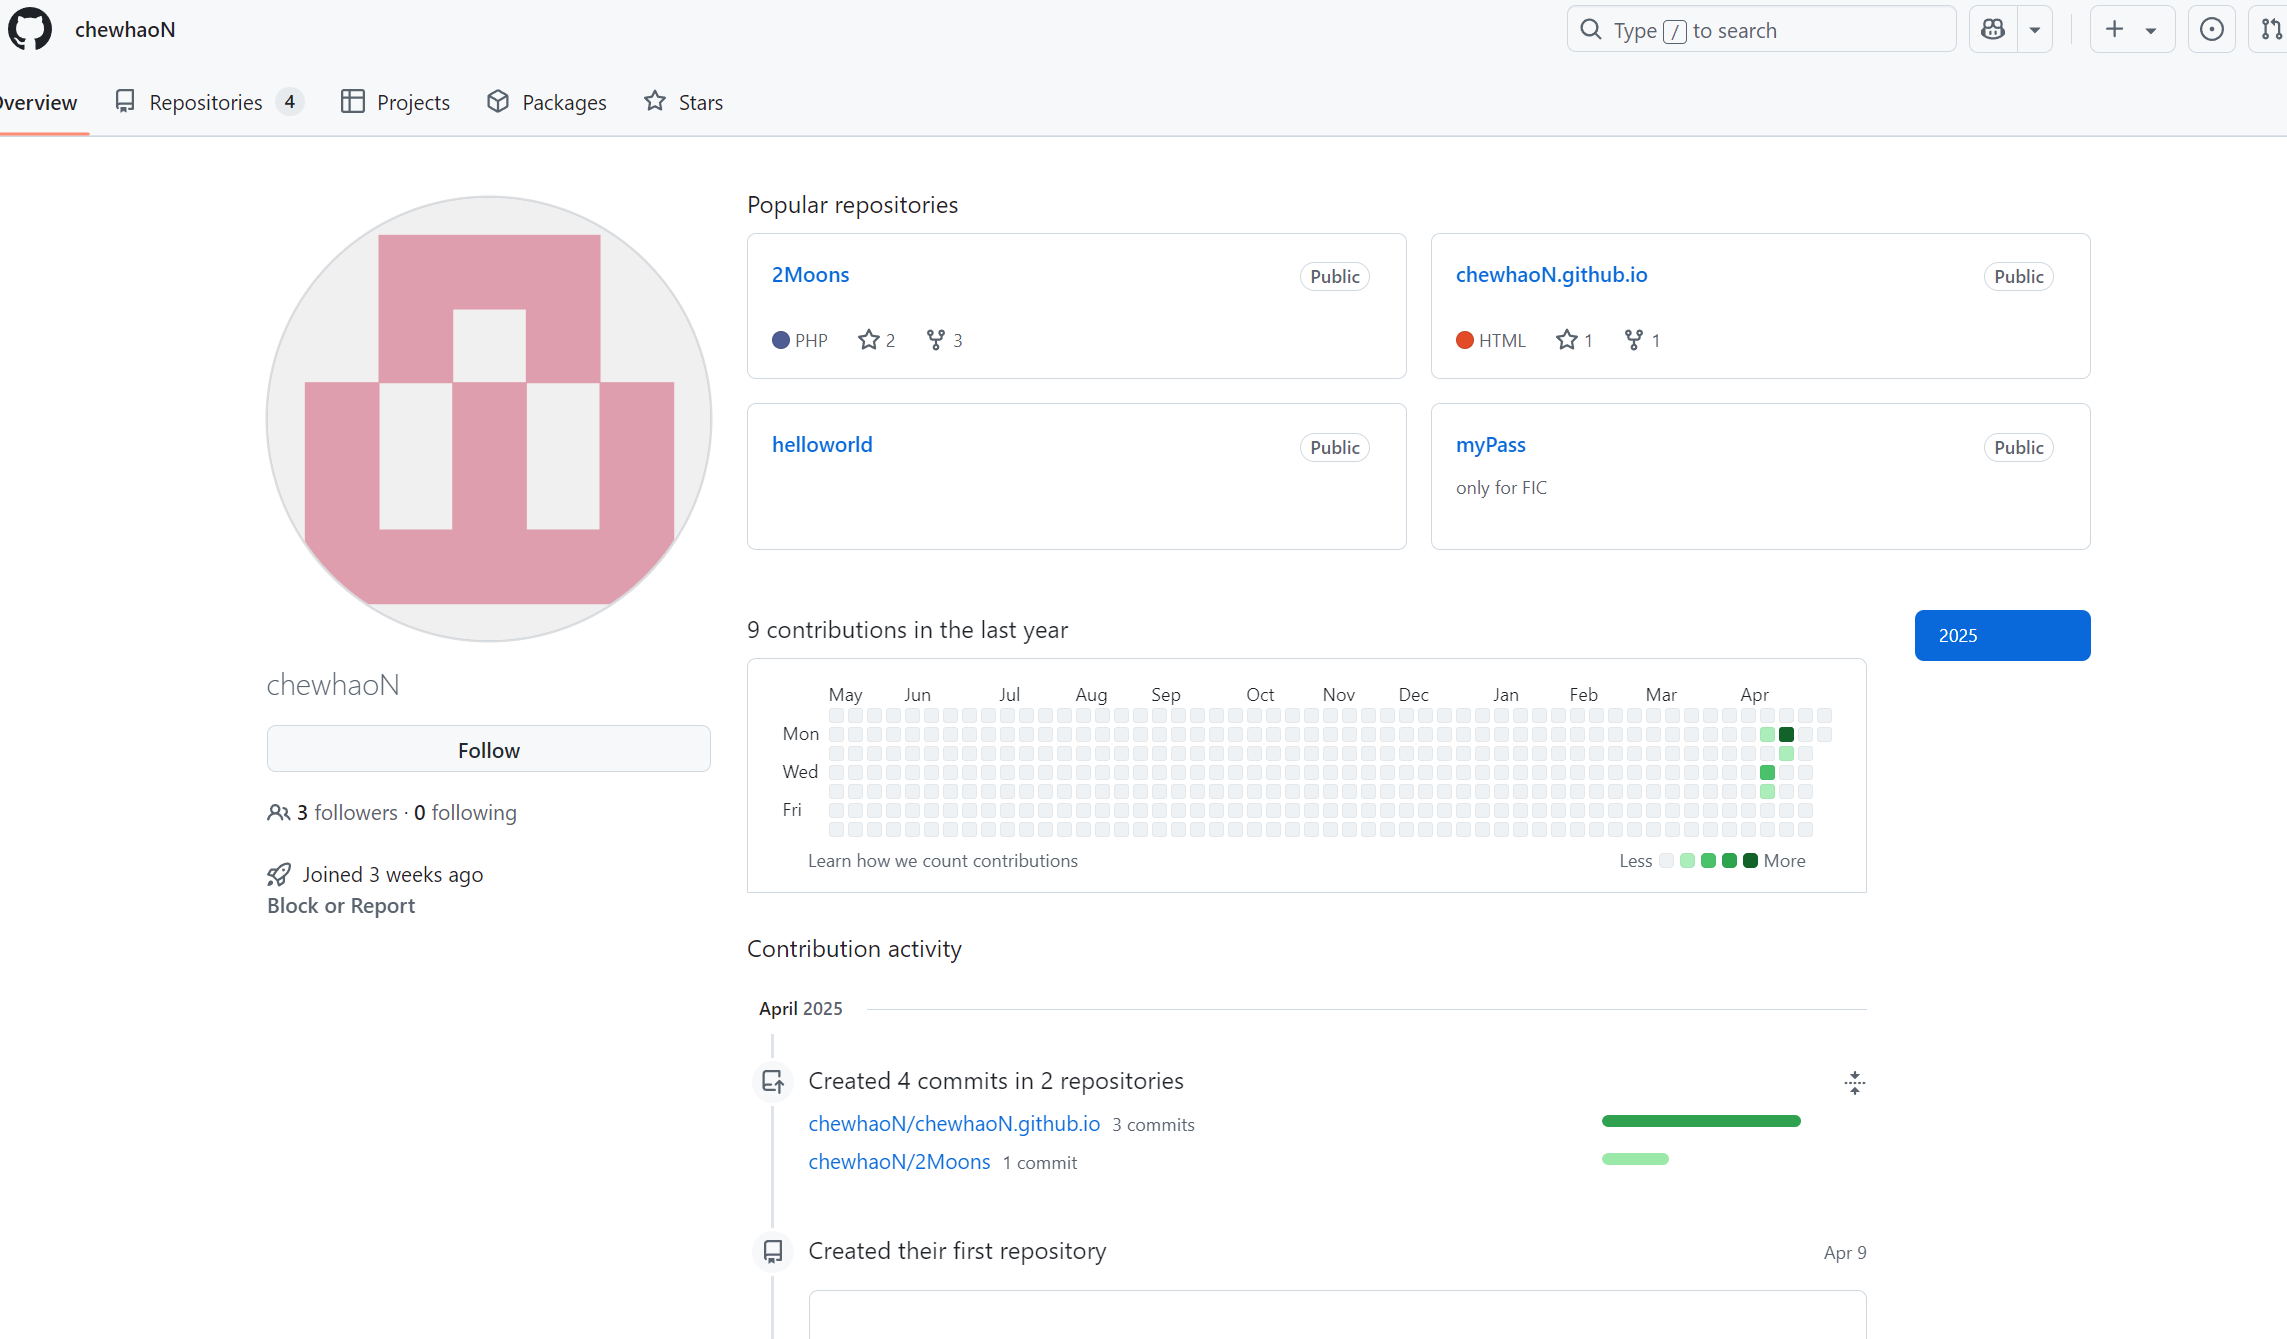Screen dimensions: 2287x1339
Task: Collapse the commits activity toggle icon
Action: (1854, 1082)
